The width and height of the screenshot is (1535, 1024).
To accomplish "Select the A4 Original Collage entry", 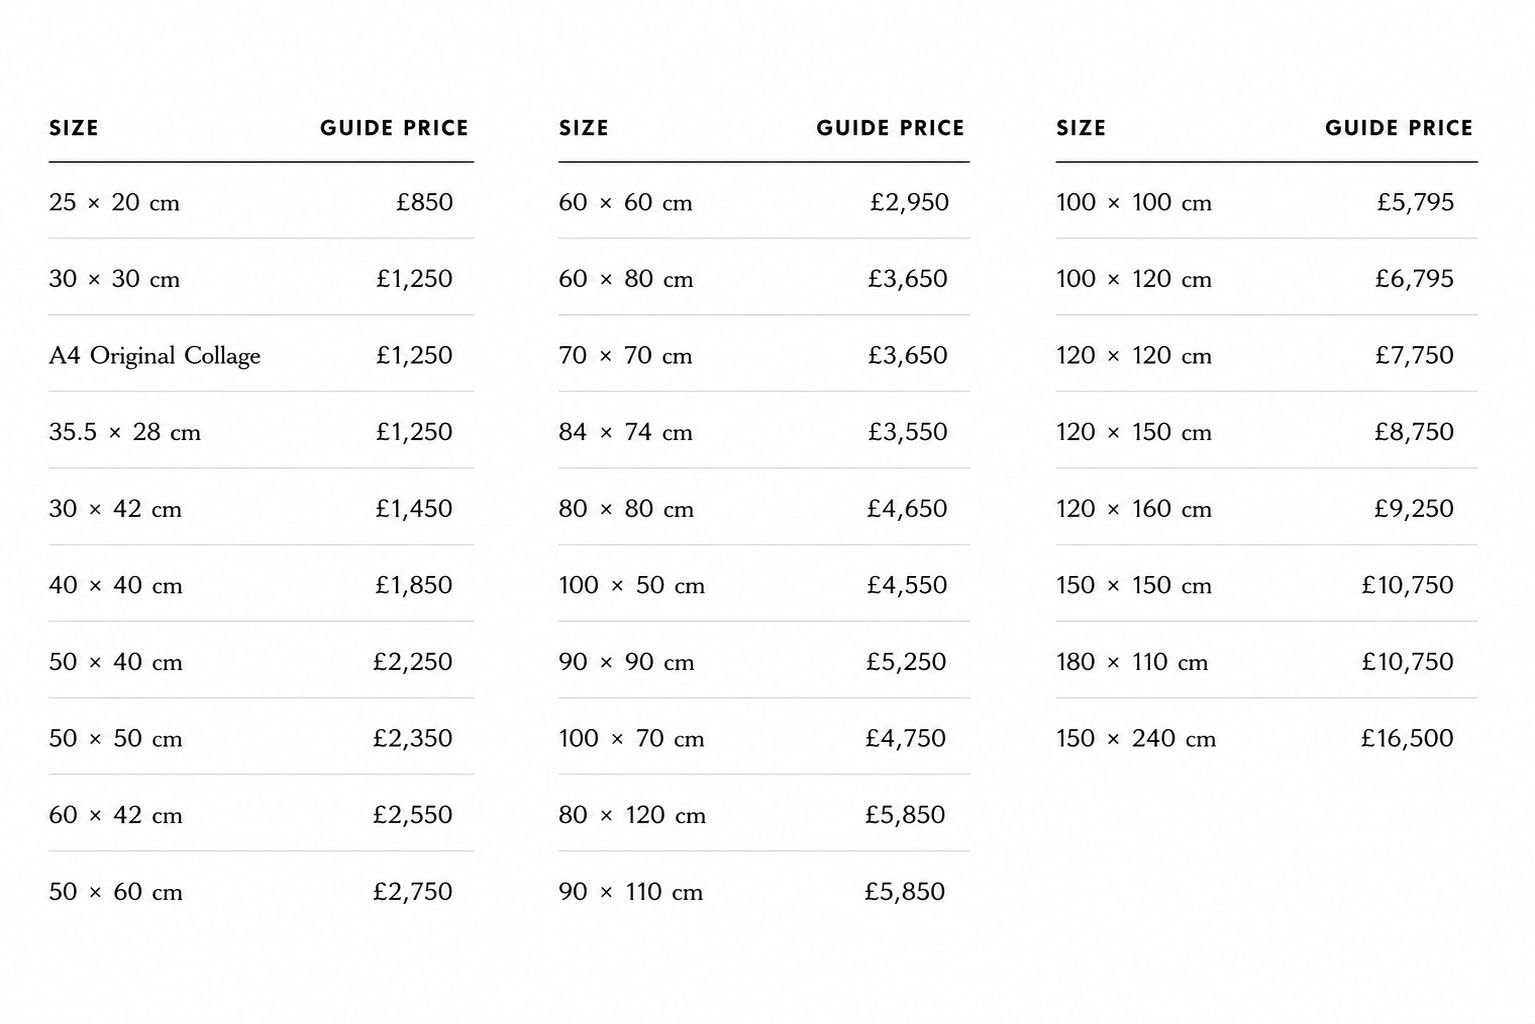I will (x=155, y=356).
